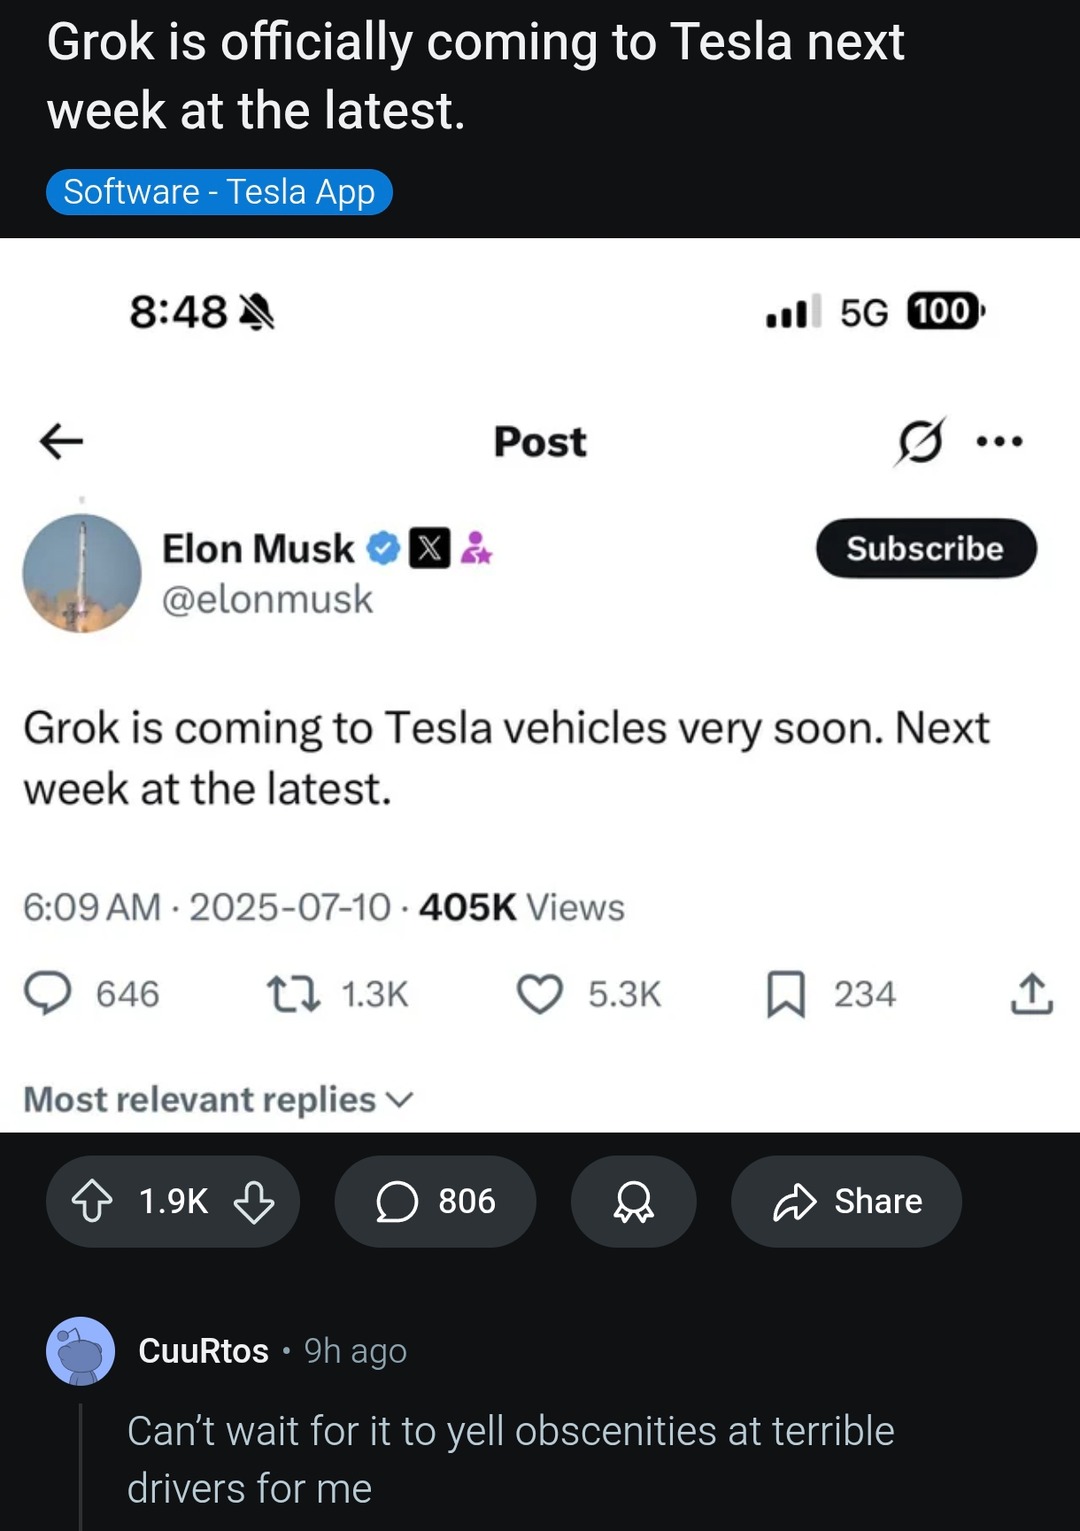The image size is (1080, 1531).
Task: Tap the back arrow to leave the post
Action: [58, 443]
